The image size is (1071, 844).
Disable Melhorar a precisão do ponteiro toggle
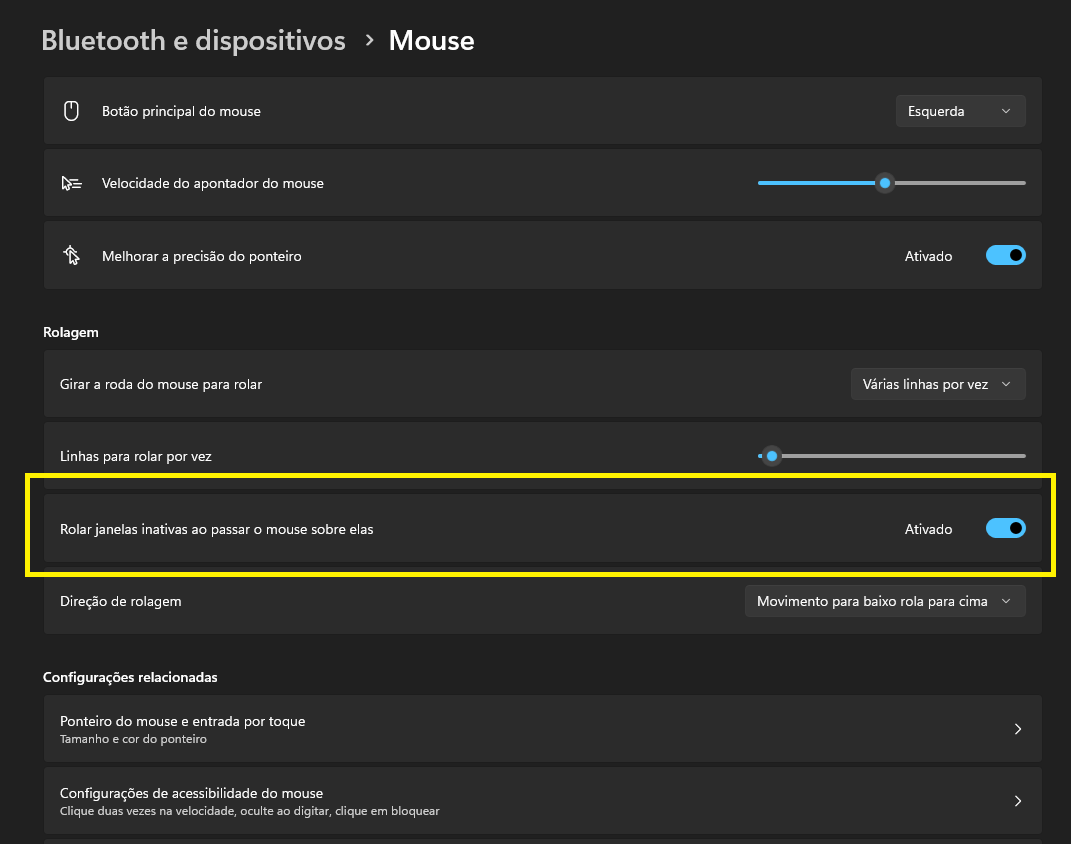[x=1005, y=255]
